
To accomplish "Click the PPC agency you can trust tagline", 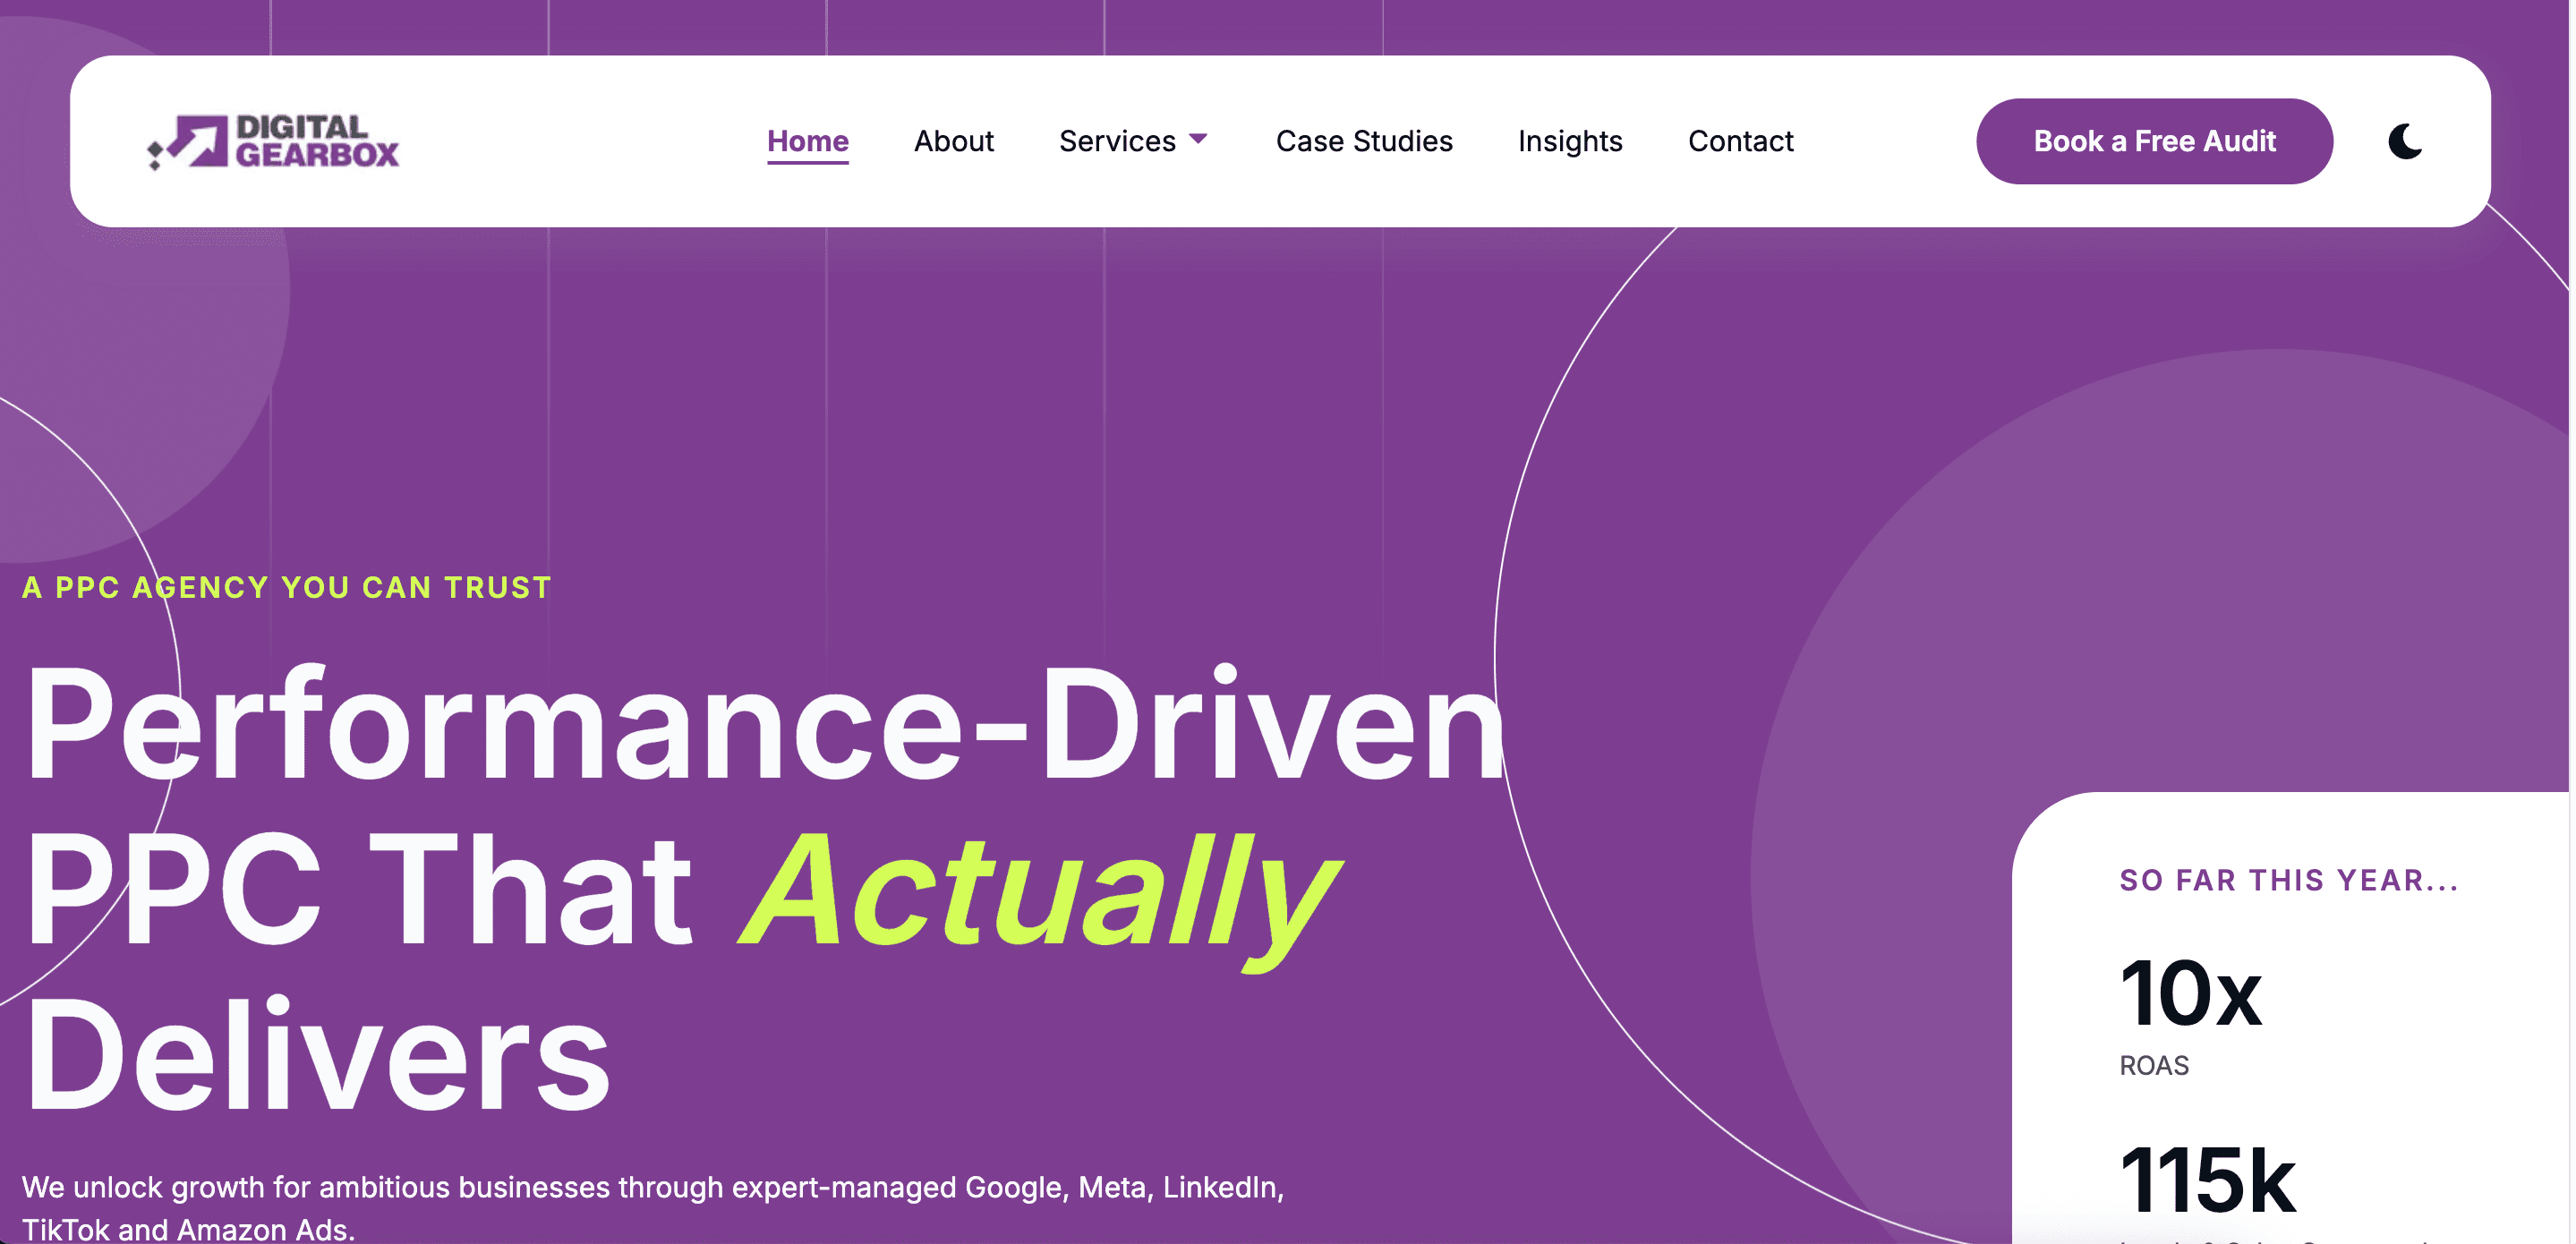I will (286, 587).
